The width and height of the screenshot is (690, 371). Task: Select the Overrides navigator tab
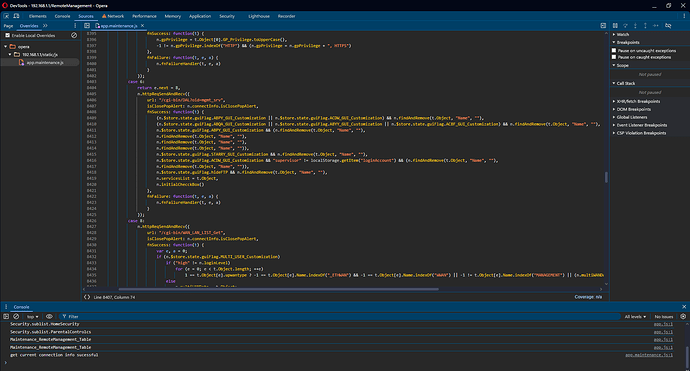[29, 26]
